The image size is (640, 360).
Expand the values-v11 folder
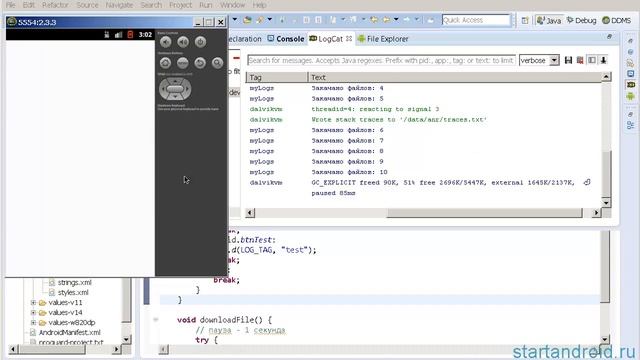(x=33, y=302)
